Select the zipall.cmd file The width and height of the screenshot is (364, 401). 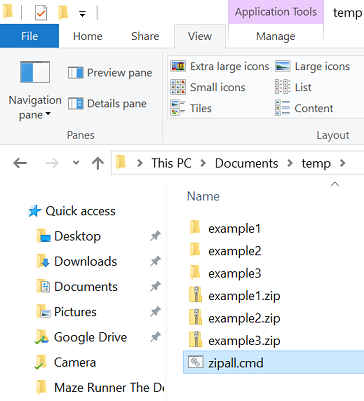pos(274,362)
